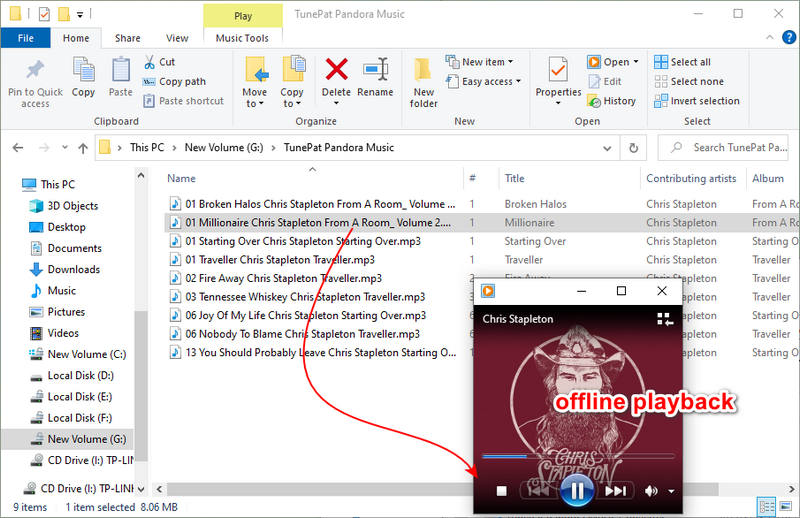Open the Move to dropdown
The image size is (800, 518).
[254, 82]
